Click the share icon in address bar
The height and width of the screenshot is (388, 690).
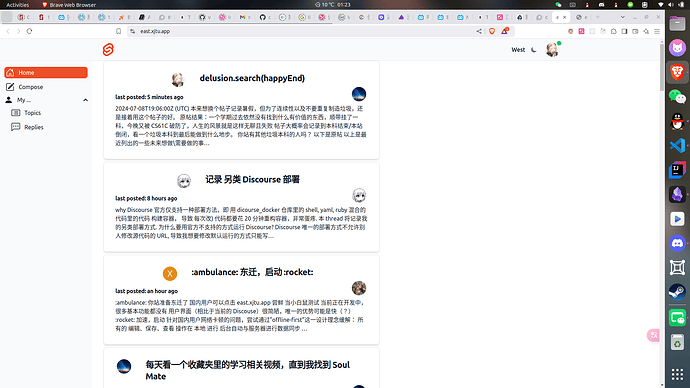(x=479, y=31)
